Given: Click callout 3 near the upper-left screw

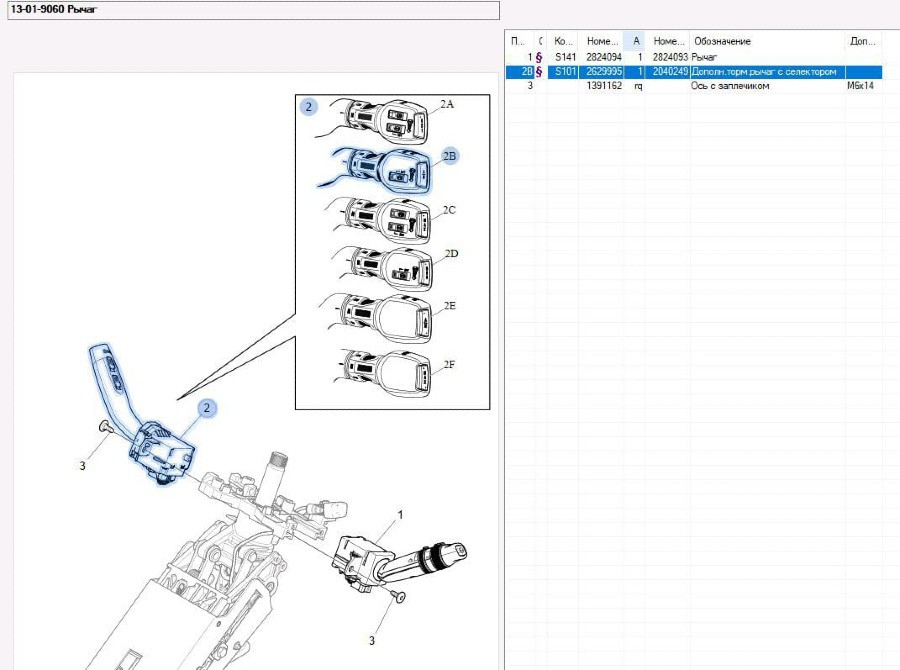Looking at the screenshot, I should pyautogui.click(x=83, y=465).
